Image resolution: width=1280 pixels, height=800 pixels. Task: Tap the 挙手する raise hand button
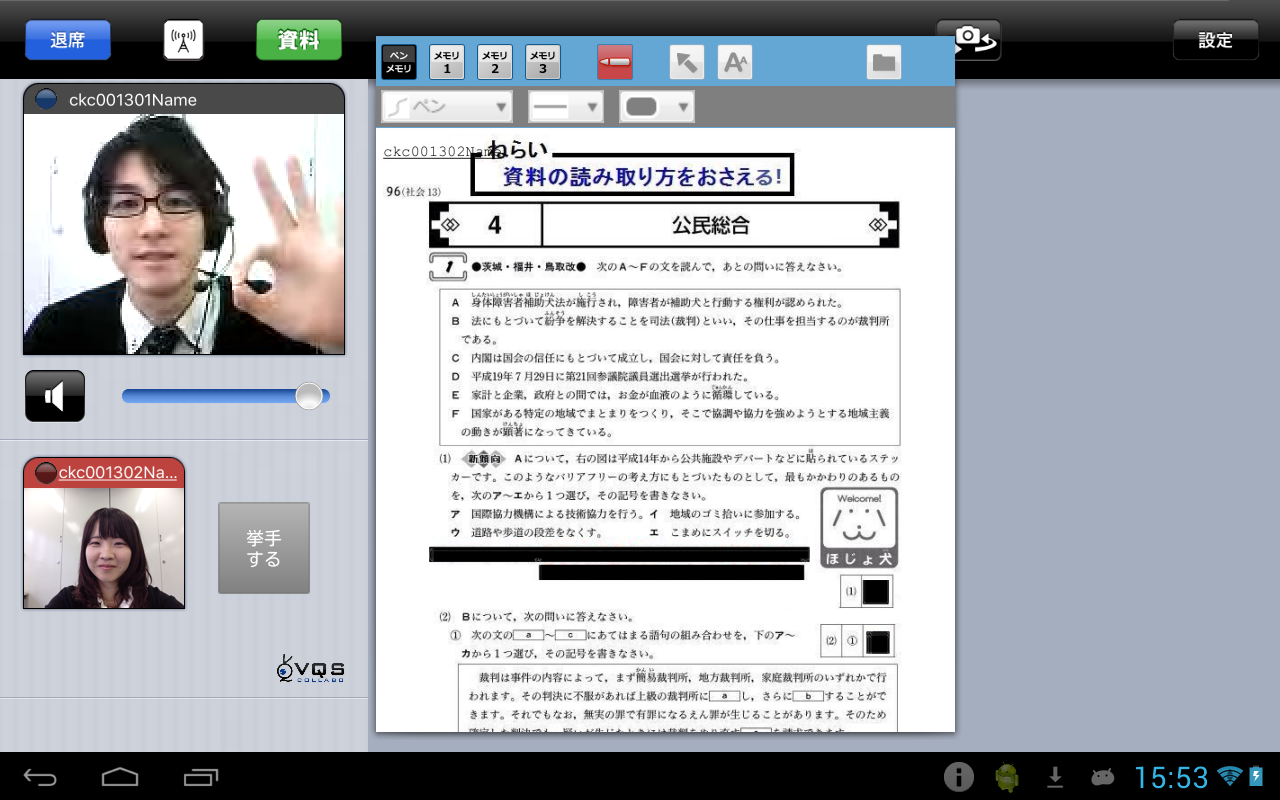264,548
